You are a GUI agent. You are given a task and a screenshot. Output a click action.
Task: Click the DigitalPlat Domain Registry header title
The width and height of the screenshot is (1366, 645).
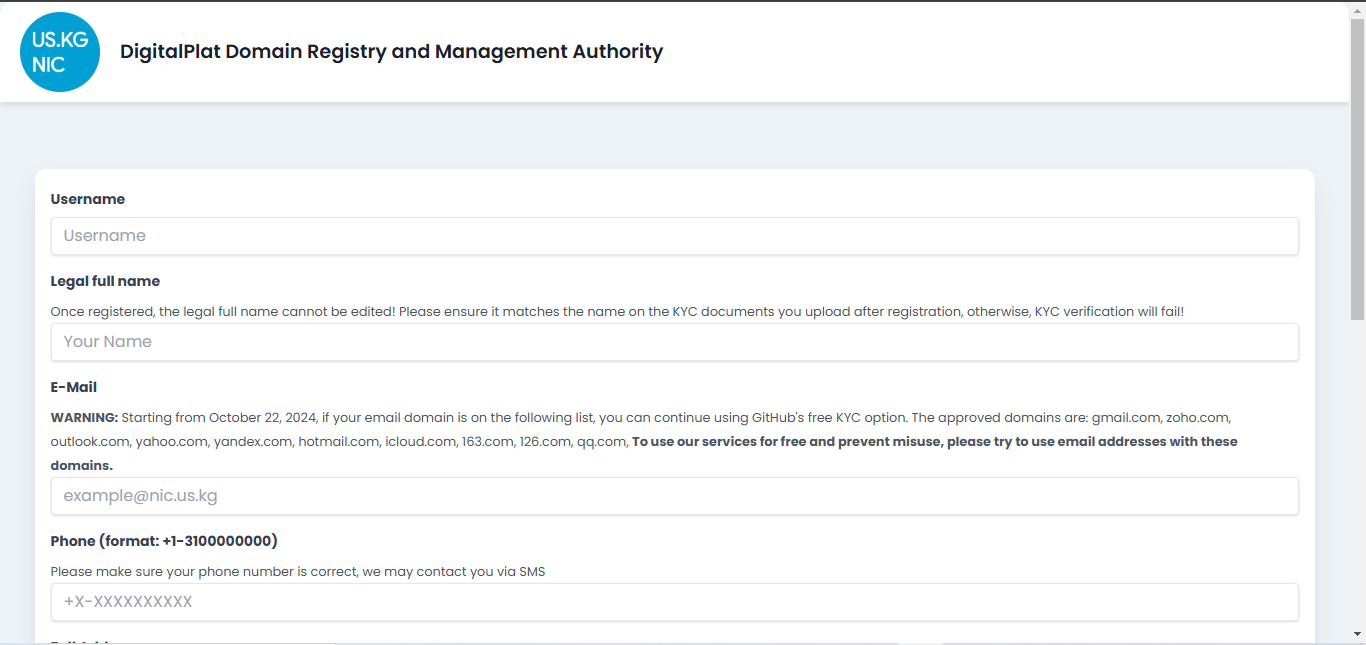[391, 52]
